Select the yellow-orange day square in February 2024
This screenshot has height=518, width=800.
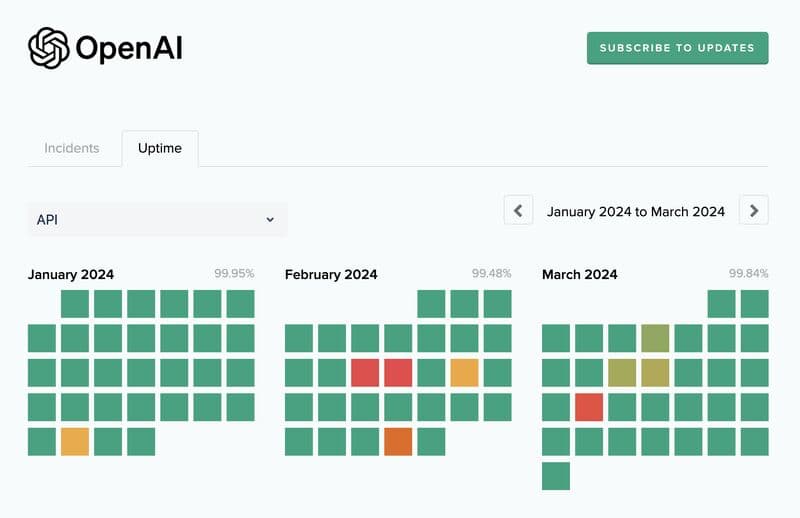point(464,373)
